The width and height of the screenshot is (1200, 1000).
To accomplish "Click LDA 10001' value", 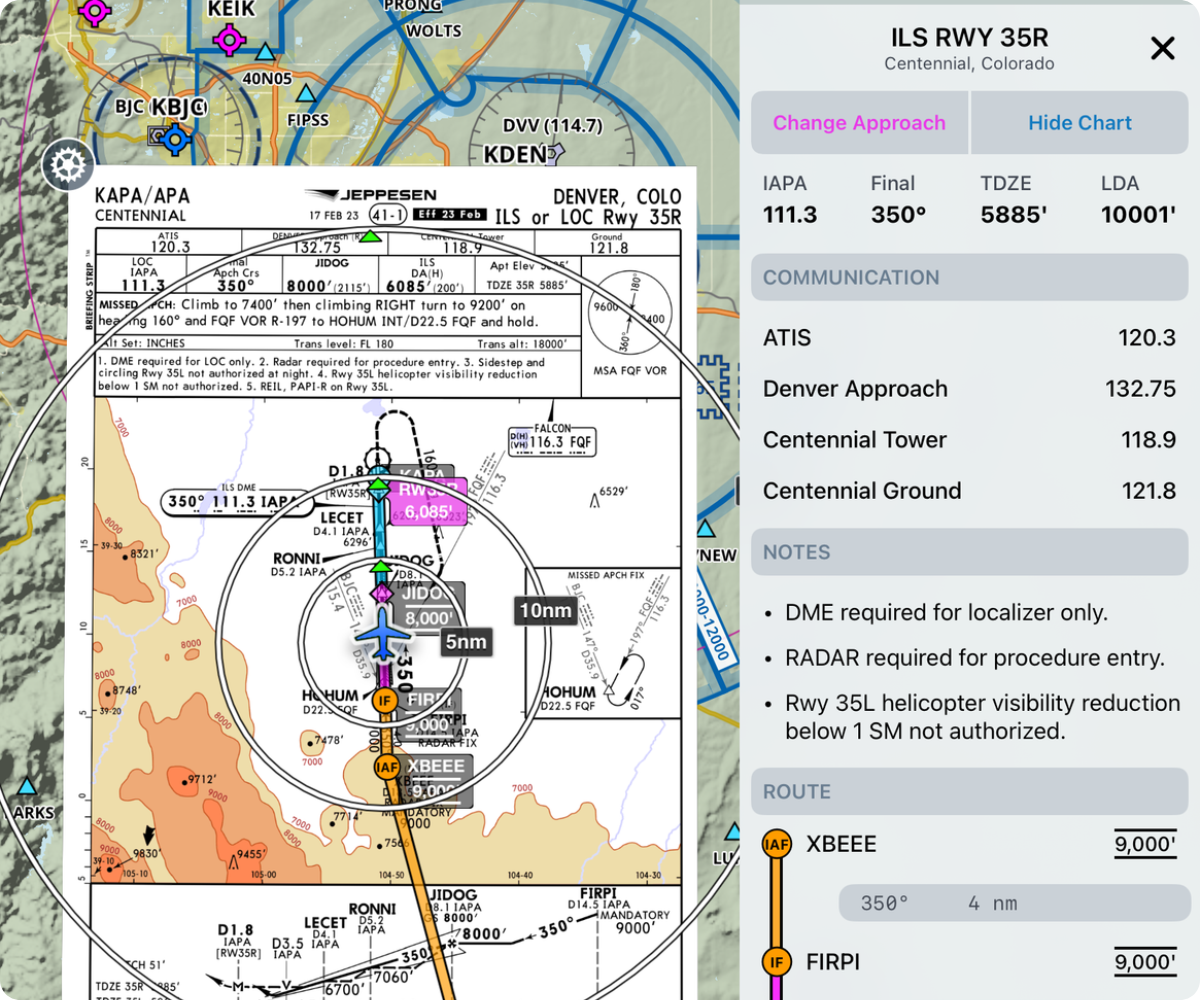I will click(x=1139, y=215).
